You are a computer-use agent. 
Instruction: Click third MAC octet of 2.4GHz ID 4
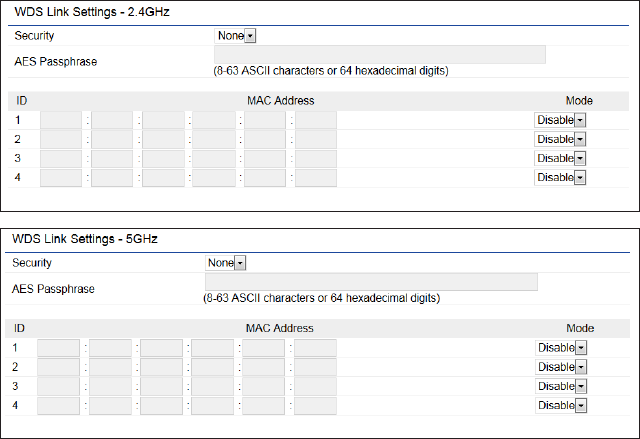163,177
